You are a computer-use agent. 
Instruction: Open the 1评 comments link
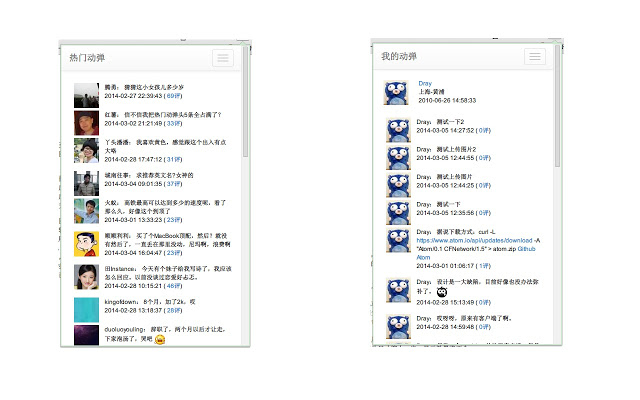(x=484, y=266)
